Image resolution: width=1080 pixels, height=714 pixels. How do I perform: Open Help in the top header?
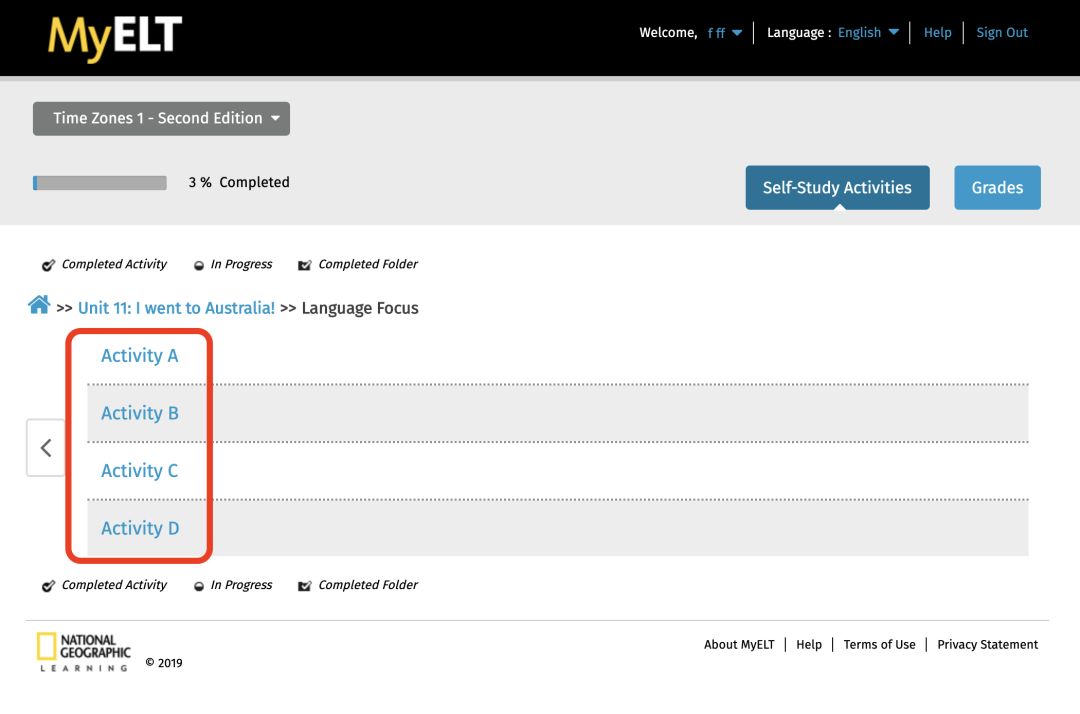click(x=937, y=32)
